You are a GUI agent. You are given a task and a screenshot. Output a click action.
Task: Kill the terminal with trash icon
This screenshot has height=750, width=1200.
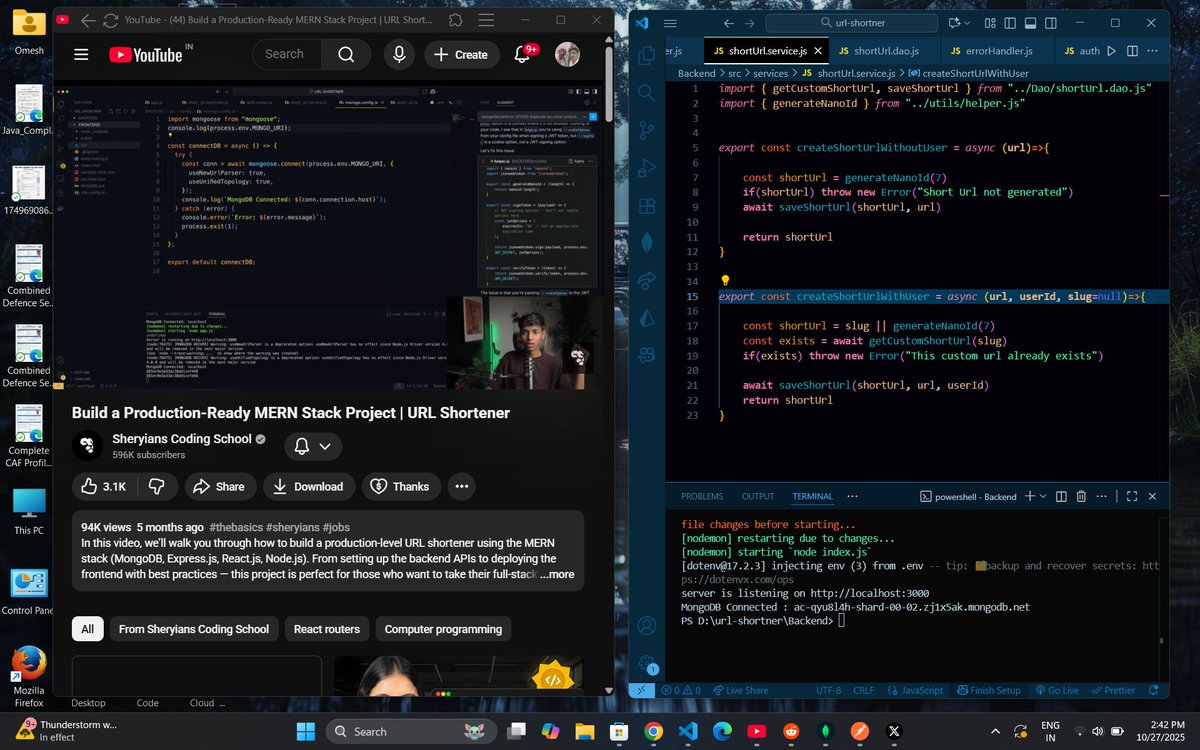point(1082,496)
